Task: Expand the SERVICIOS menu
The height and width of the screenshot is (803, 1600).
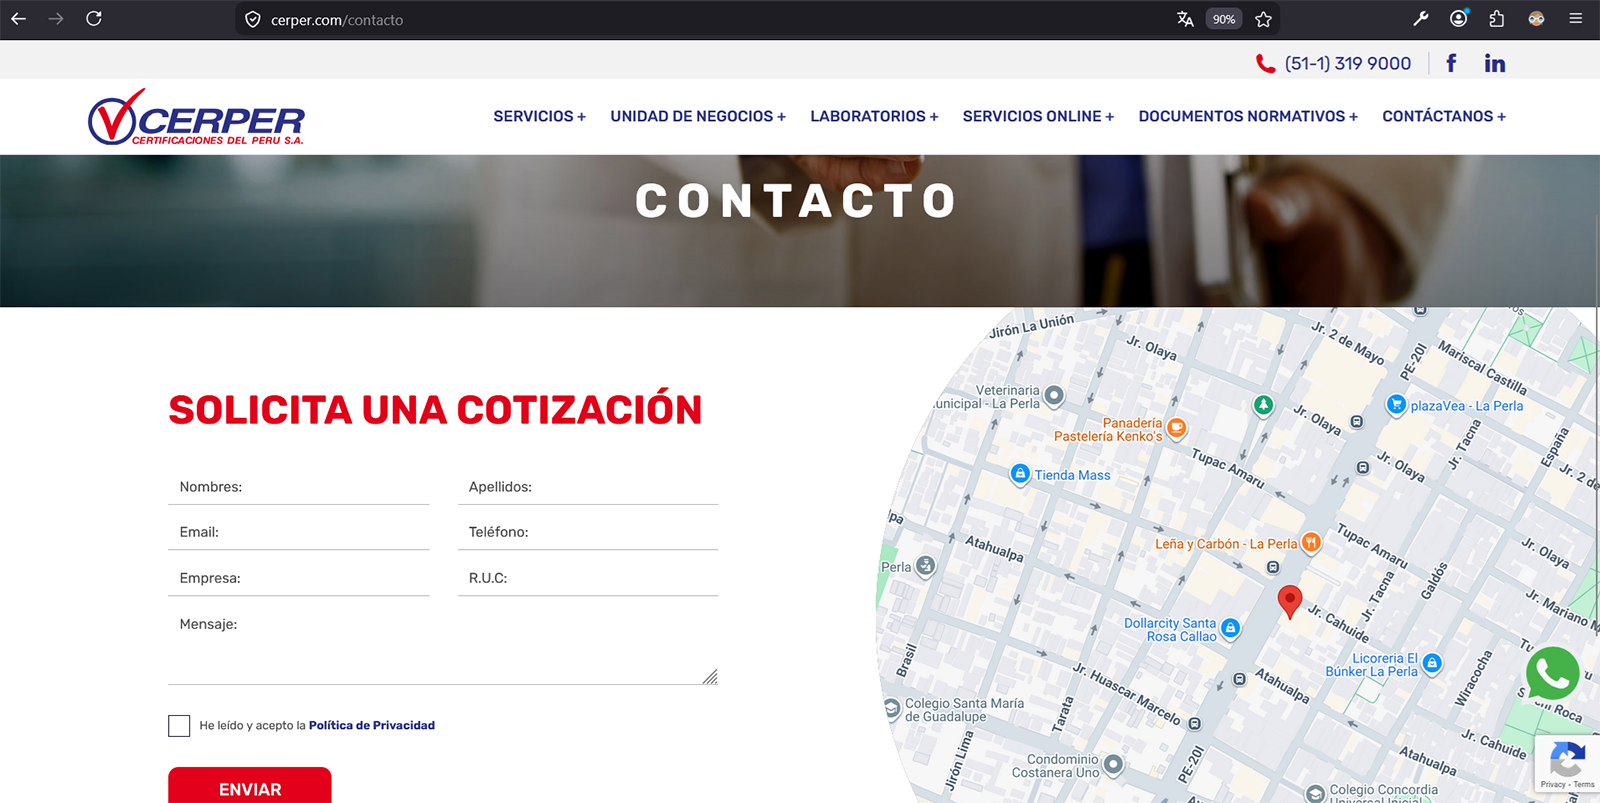Action: click(x=539, y=116)
